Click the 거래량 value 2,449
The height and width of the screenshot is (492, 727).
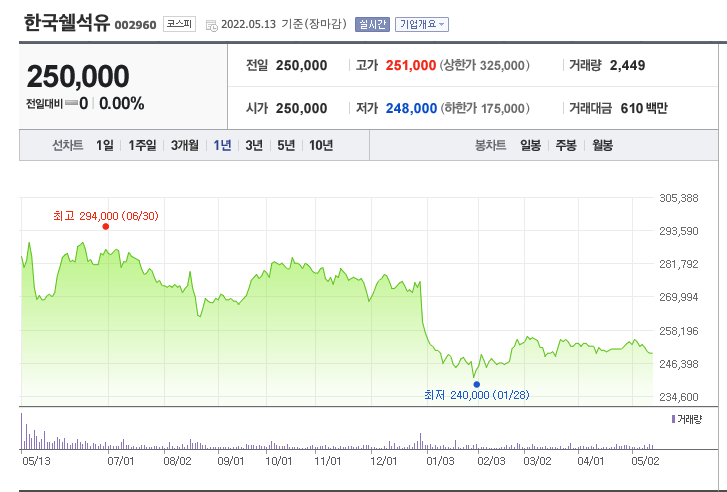pos(627,65)
